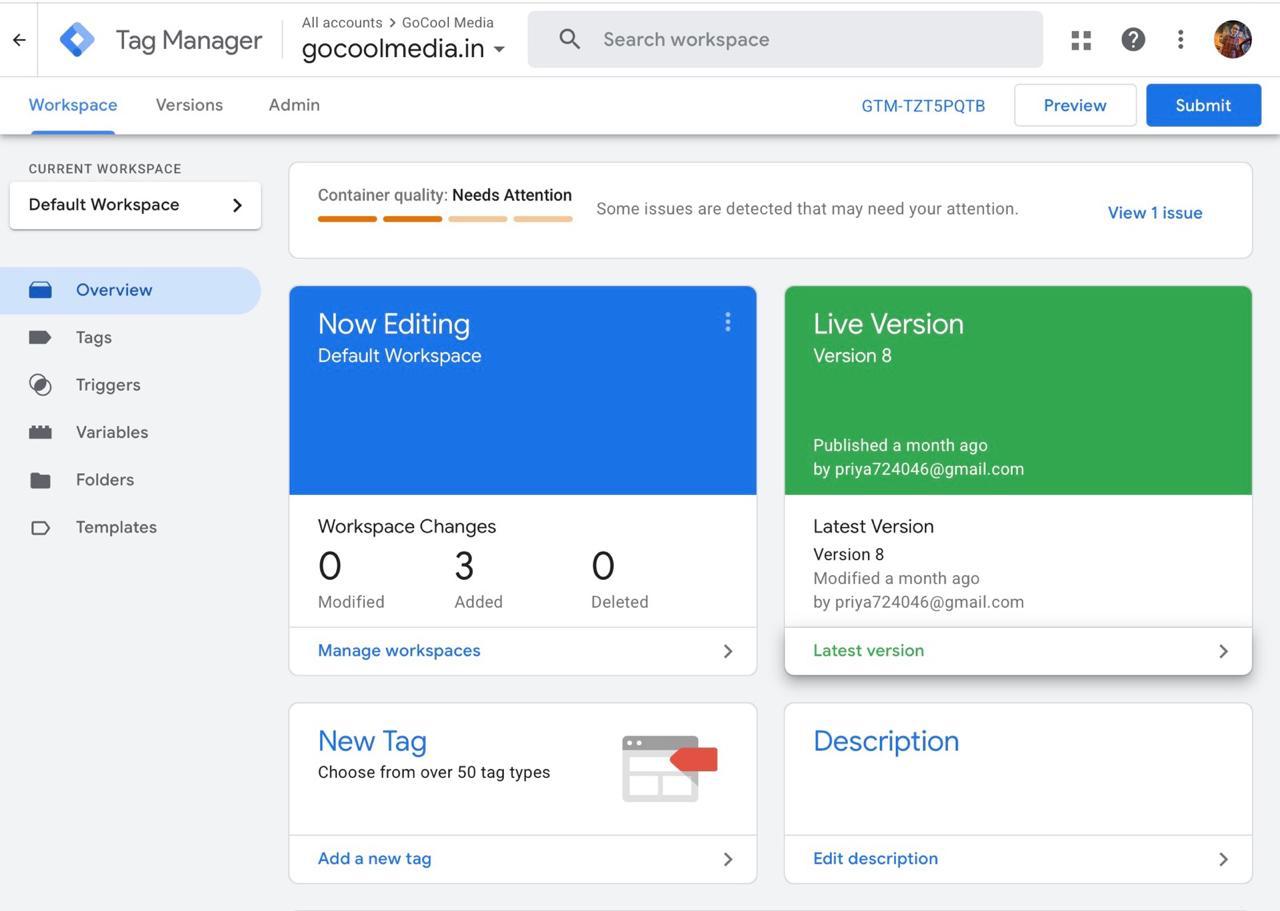The image size is (1280, 911).
Task: Click the container quality progress bar
Action: point(445,219)
